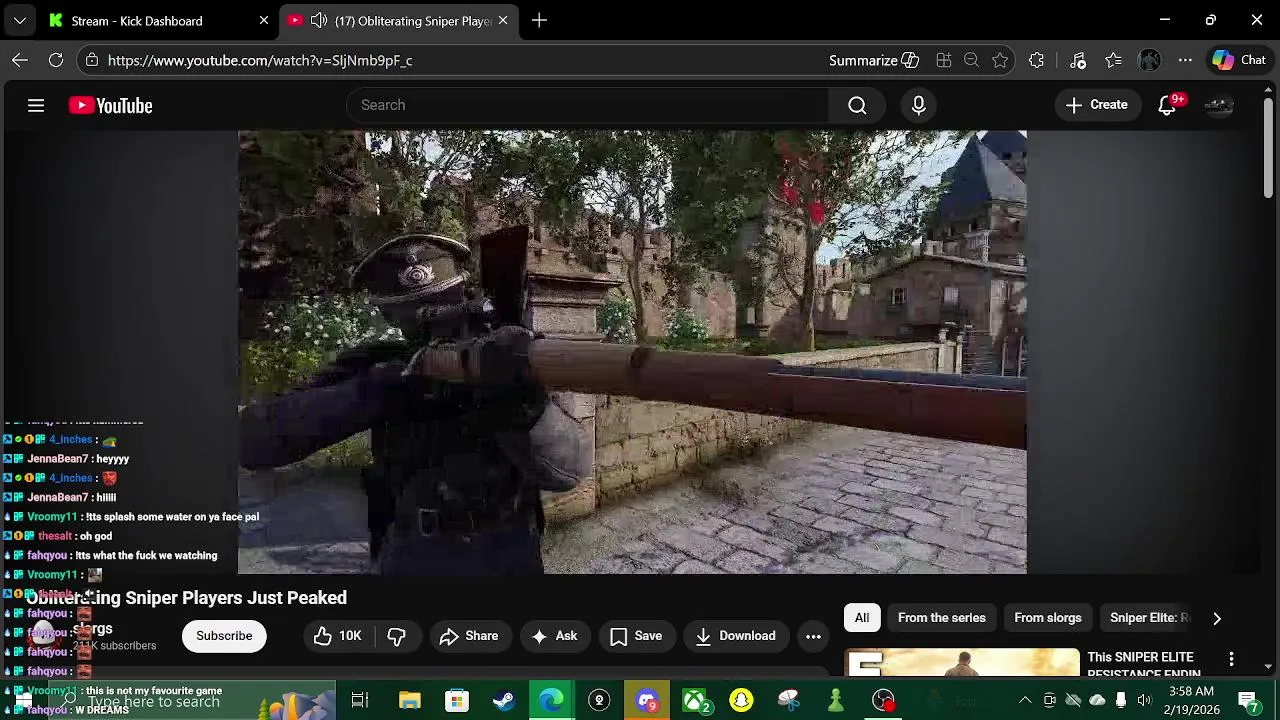Download the video
The height and width of the screenshot is (720, 1280).
click(735, 636)
